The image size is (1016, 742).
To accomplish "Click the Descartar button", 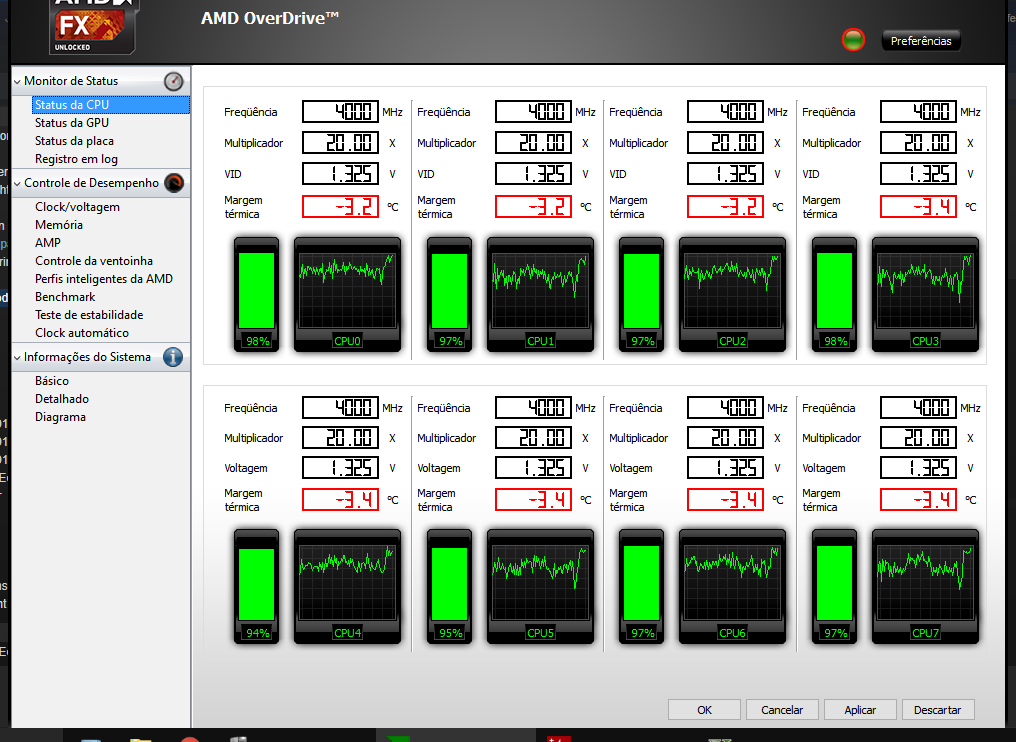I will click(x=938, y=710).
